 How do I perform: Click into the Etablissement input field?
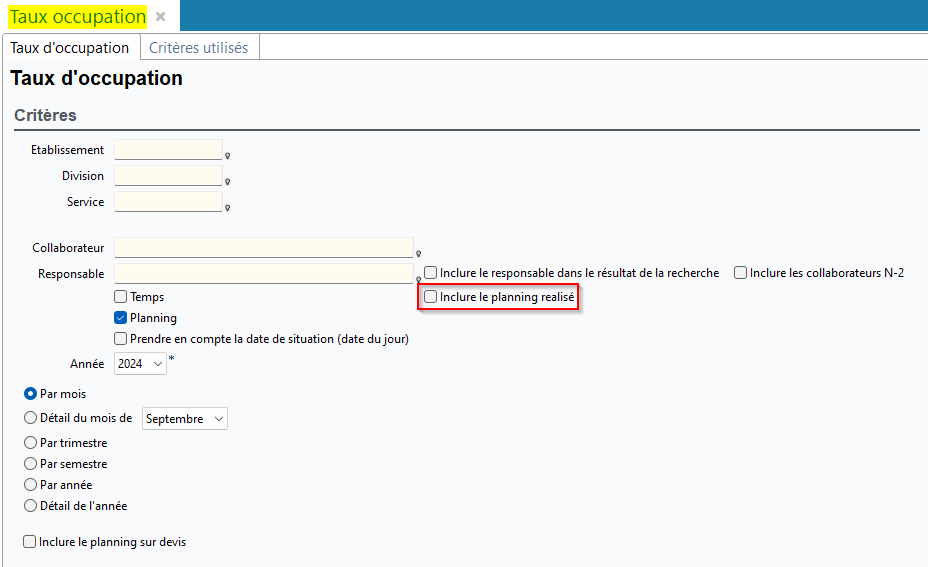(x=168, y=150)
